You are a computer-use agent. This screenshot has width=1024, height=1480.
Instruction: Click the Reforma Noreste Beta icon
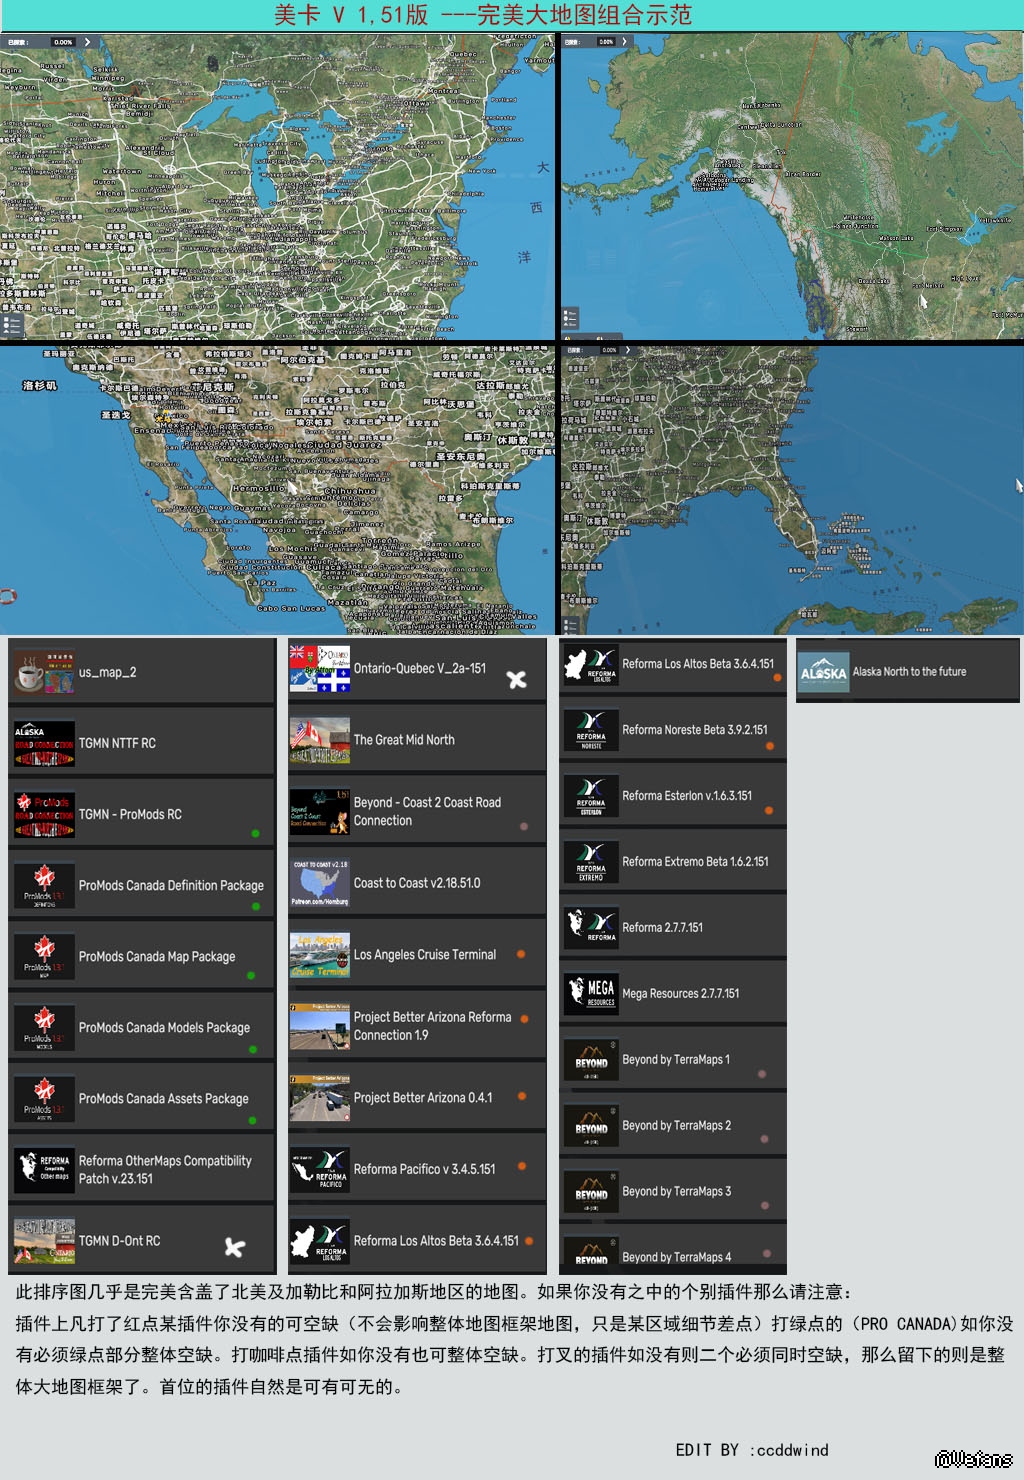pyautogui.click(x=591, y=731)
